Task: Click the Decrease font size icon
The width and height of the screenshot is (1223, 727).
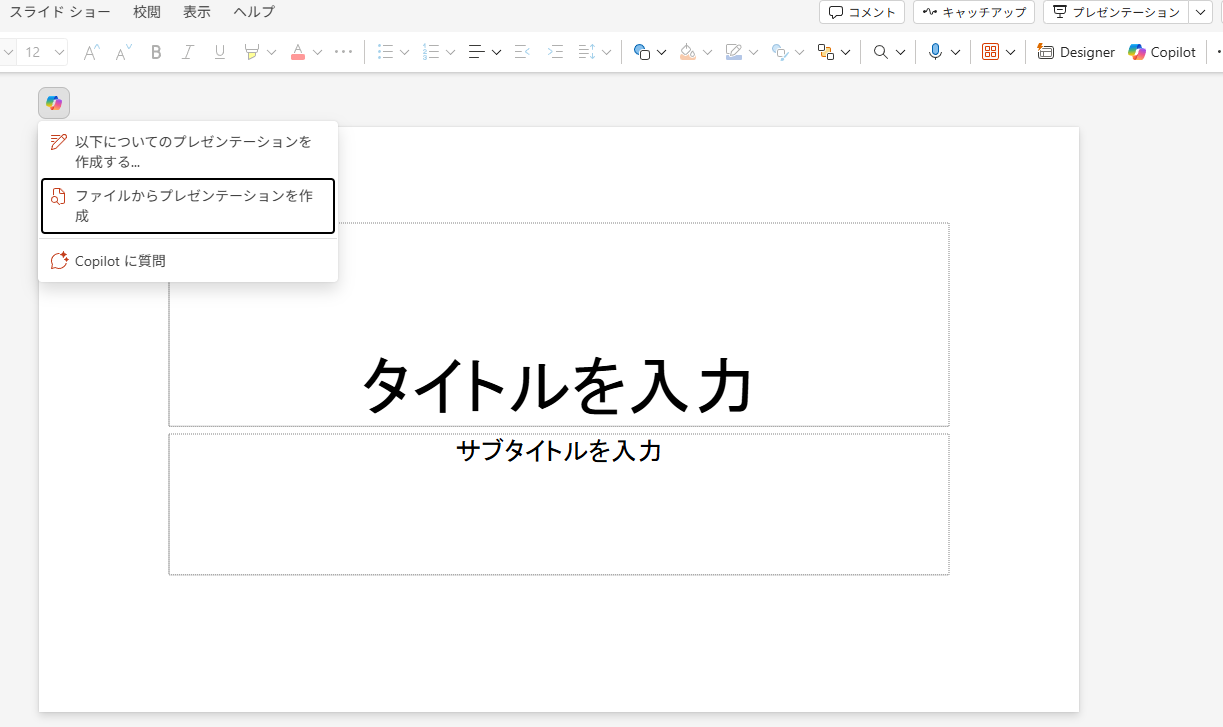Action: [123, 52]
